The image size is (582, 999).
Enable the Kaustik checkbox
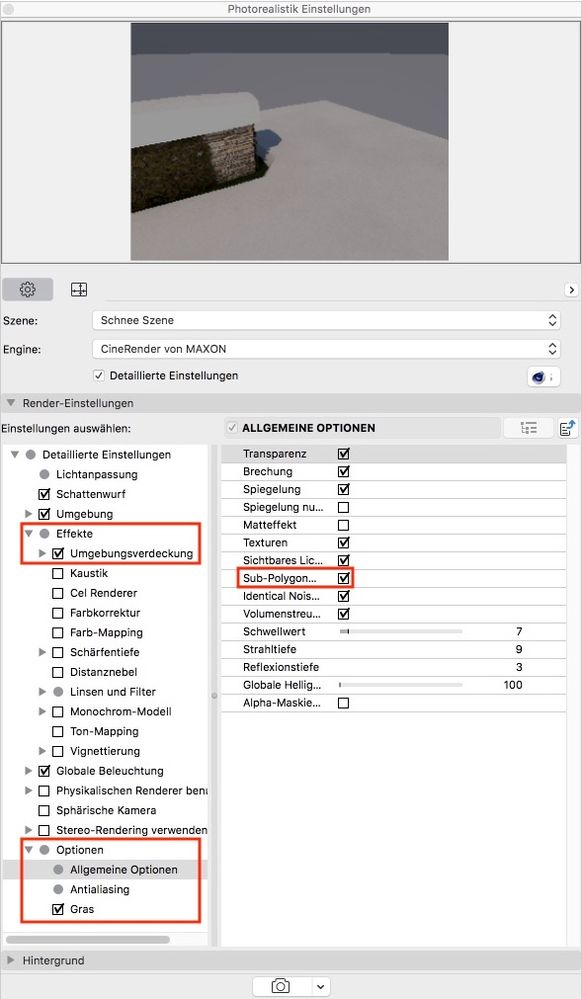point(58,573)
